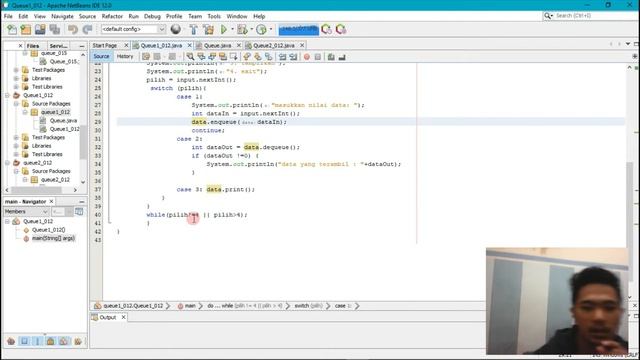Switch to the Start Page tab
Viewport: 640px width, 360px height.
click(105, 45)
